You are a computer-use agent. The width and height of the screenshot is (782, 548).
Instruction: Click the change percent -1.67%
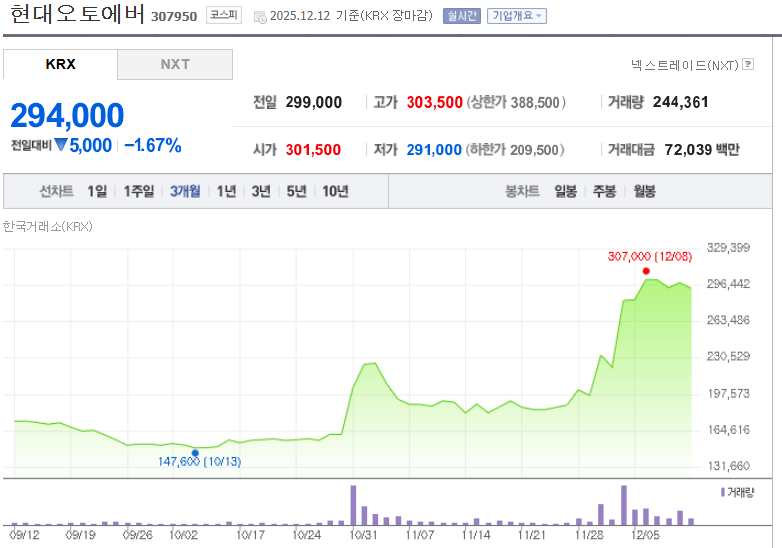pos(153,146)
